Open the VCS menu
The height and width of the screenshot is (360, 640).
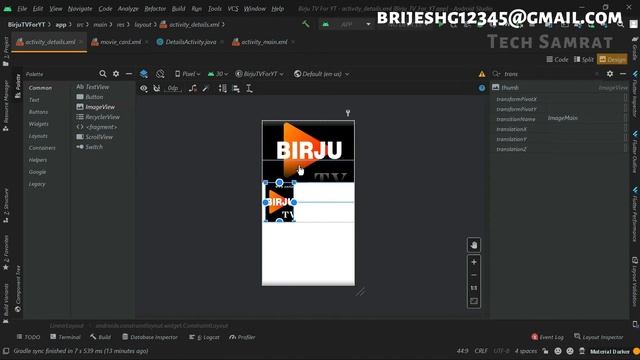pos(233,9)
